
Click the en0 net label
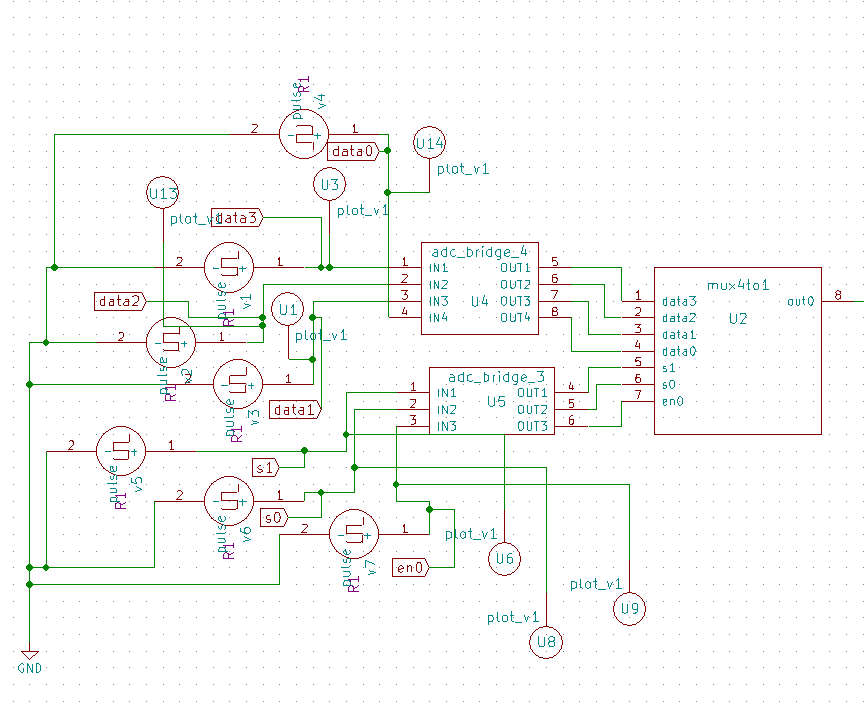click(411, 566)
